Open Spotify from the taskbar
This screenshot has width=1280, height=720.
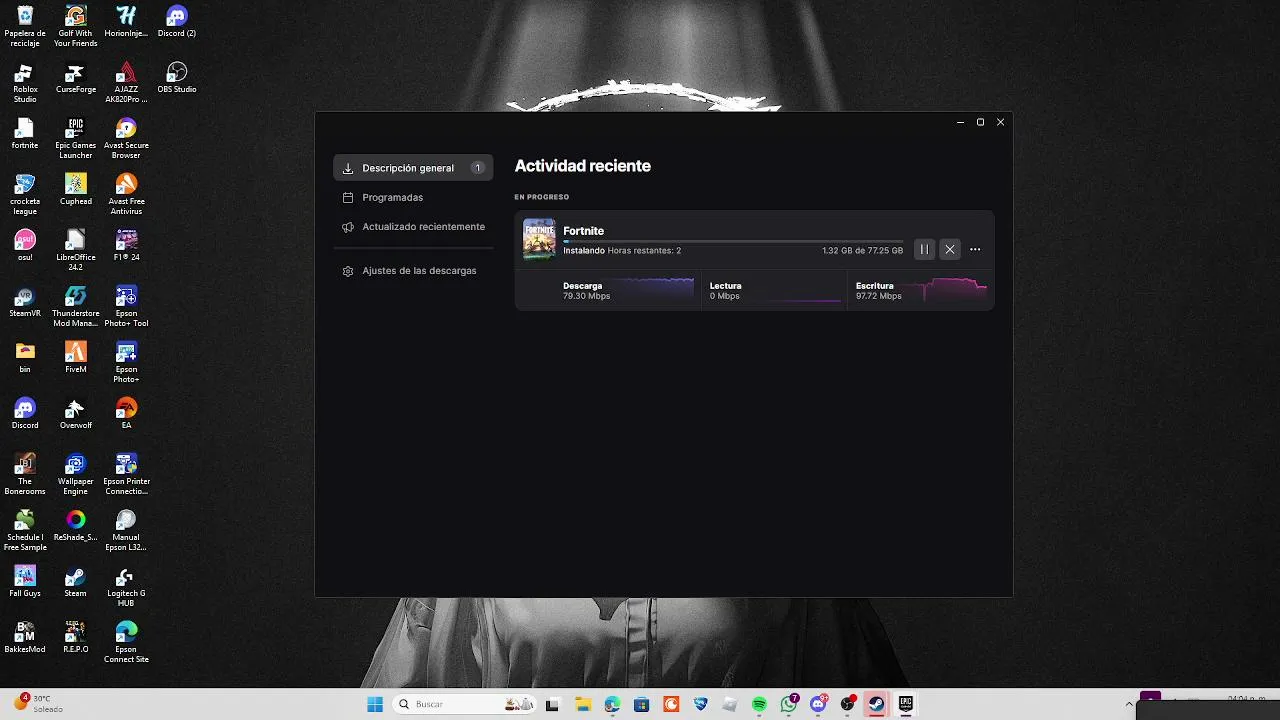click(x=759, y=704)
